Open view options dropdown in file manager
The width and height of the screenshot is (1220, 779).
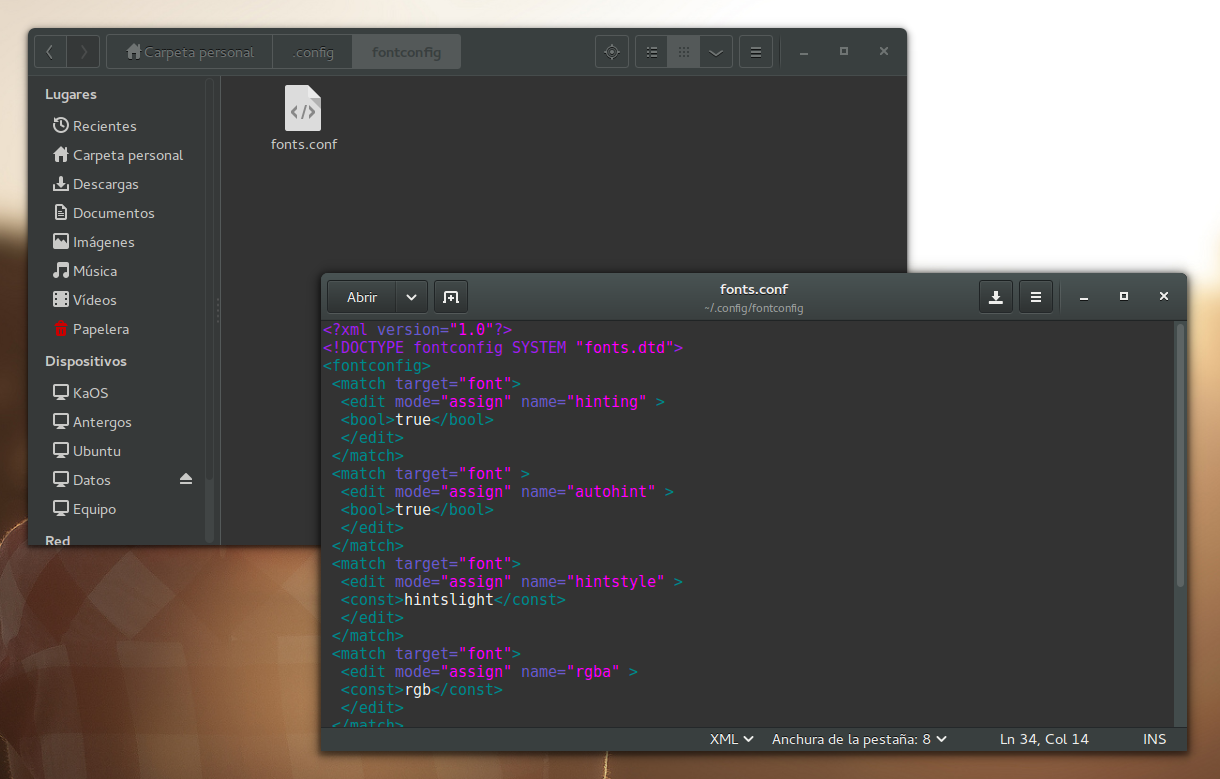pyautogui.click(x=716, y=52)
